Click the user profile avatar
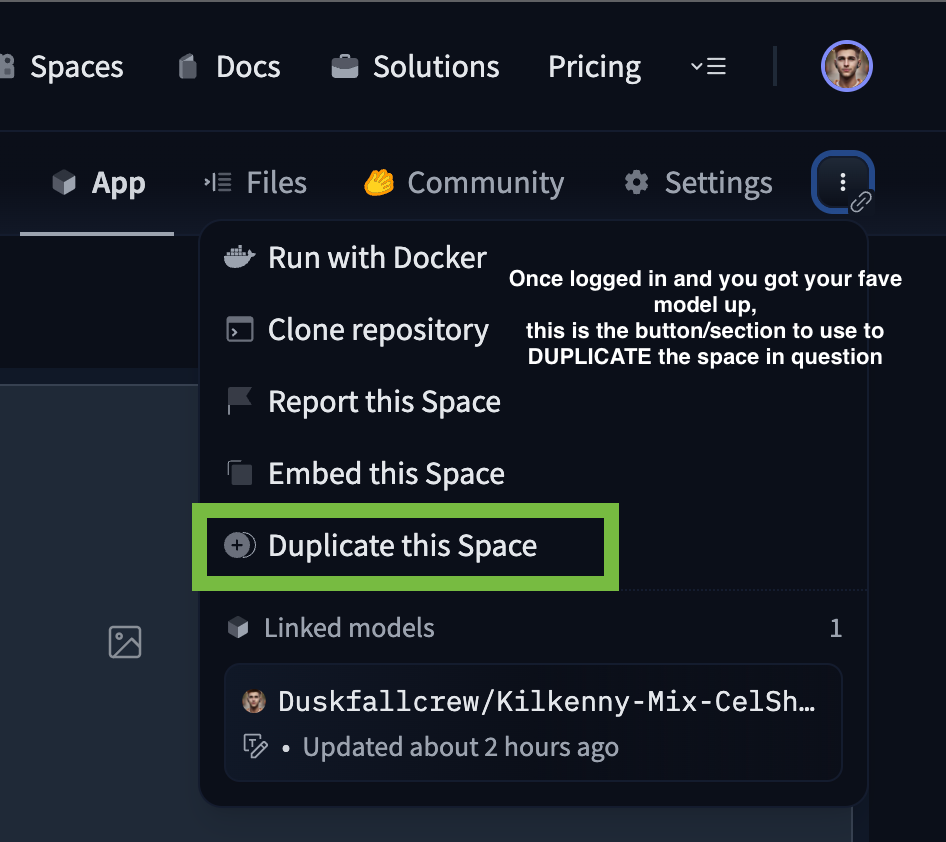The width and height of the screenshot is (946, 842). 846,66
